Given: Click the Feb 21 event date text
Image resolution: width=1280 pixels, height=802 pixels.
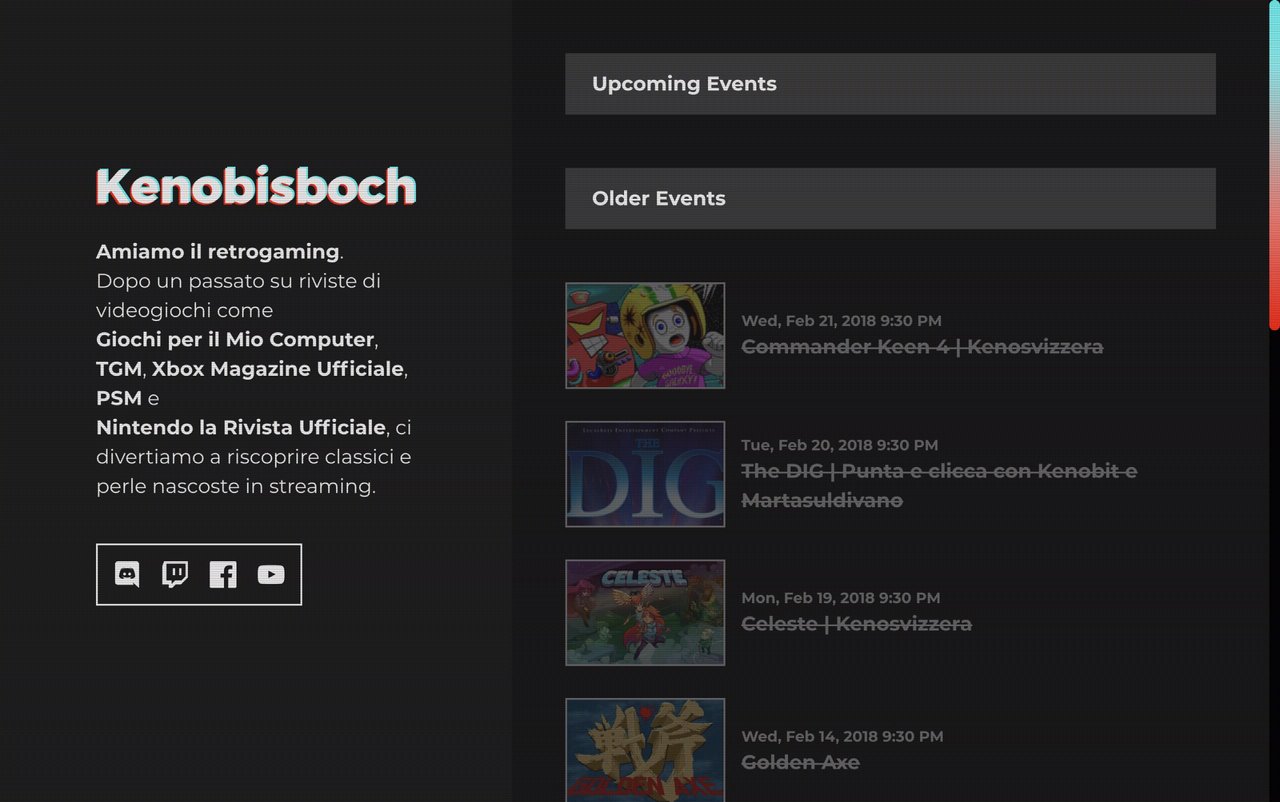Looking at the screenshot, I should 841,320.
